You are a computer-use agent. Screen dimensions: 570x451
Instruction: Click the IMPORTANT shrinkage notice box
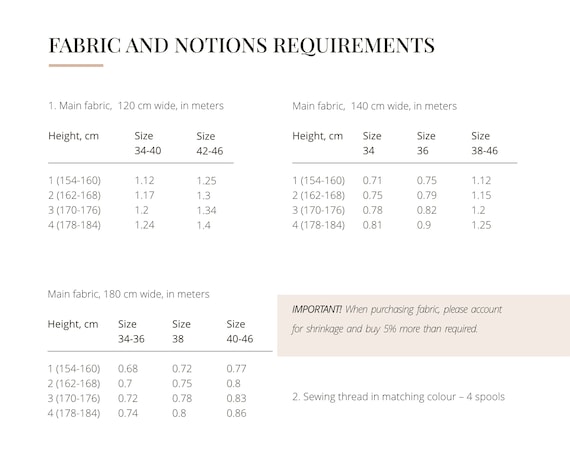coord(424,326)
